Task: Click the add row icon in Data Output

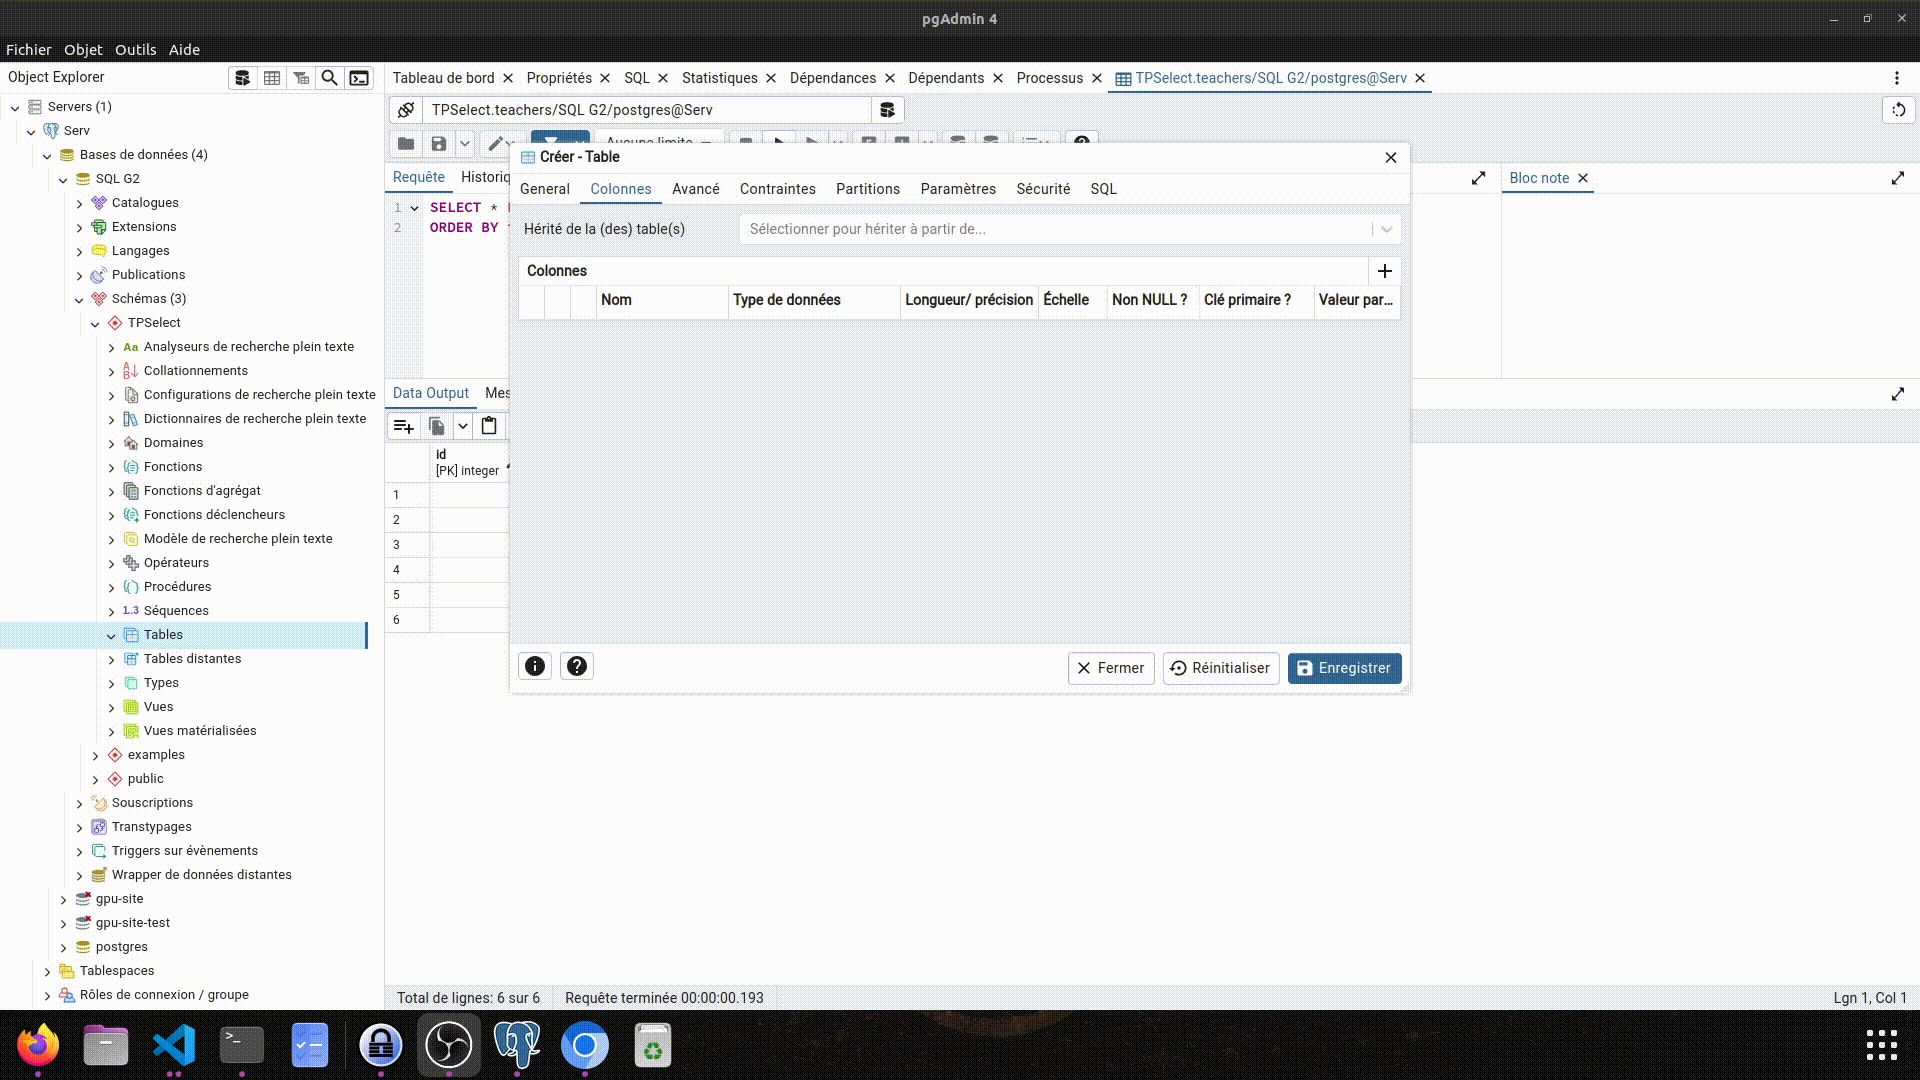Action: coord(404,426)
